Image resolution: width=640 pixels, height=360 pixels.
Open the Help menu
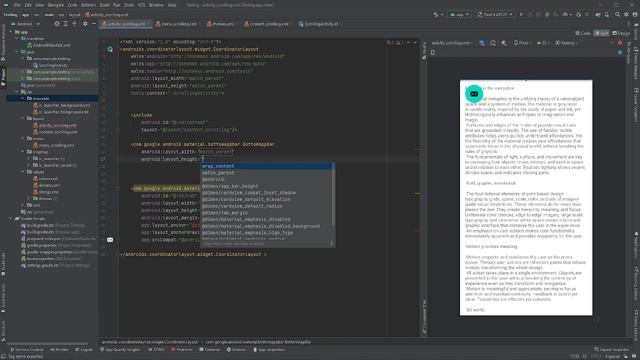(172, 5)
